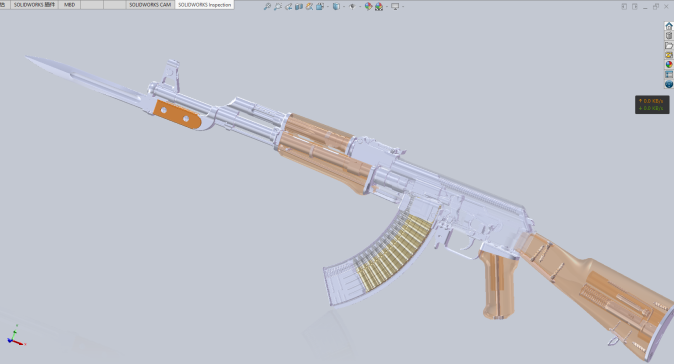Open the View Orientation dropdown arrow
Screen dimensions: 674x364
point(328,6)
